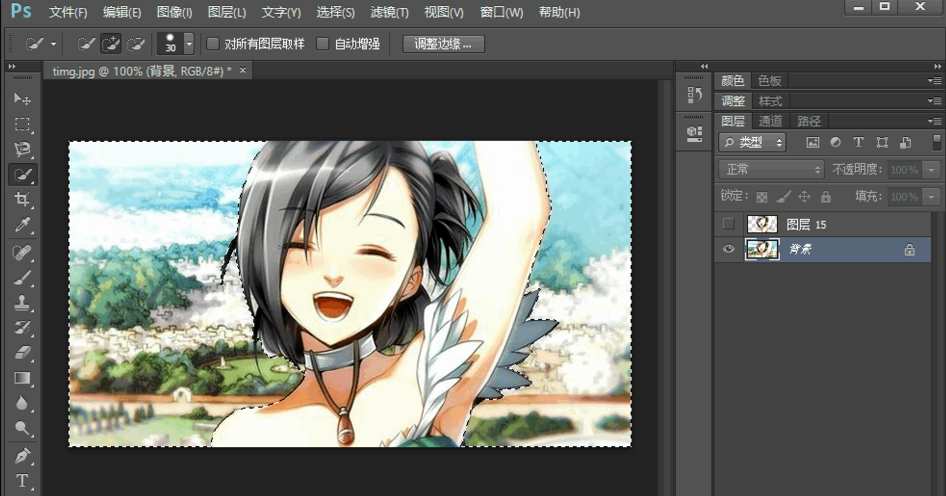Check the 自动增强 option

(x=323, y=44)
